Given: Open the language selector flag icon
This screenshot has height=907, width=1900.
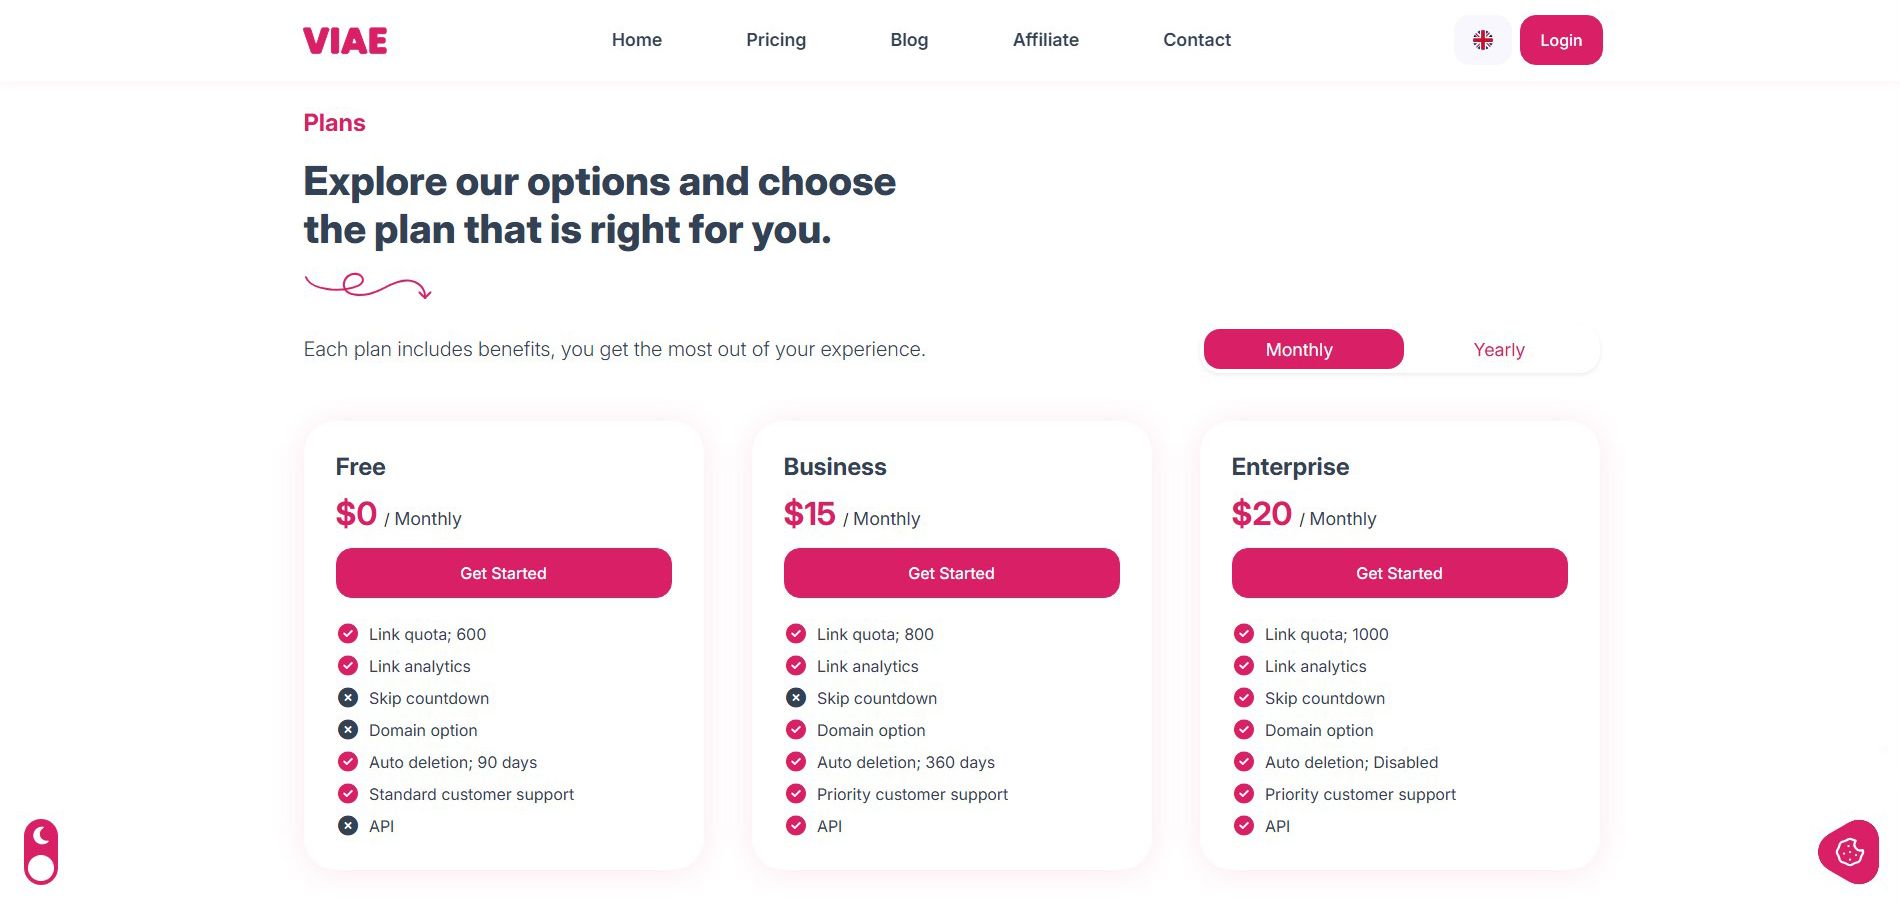Looking at the screenshot, I should click(1482, 40).
